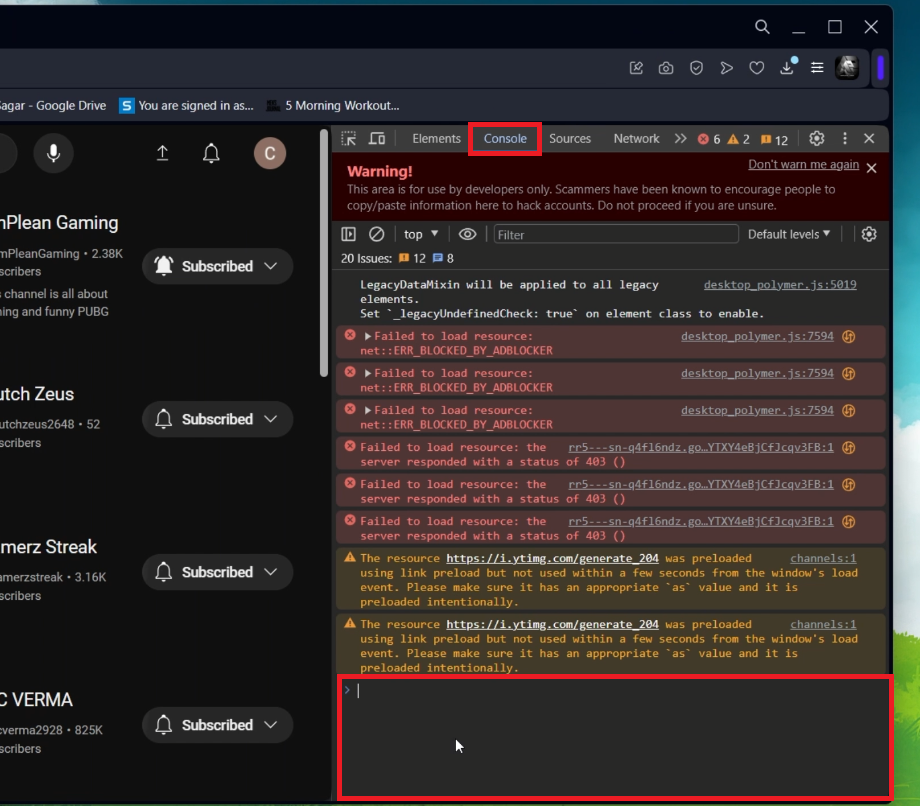This screenshot has width=920, height=806.
Task: Click the voice search microphone button
Action: [53, 153]
